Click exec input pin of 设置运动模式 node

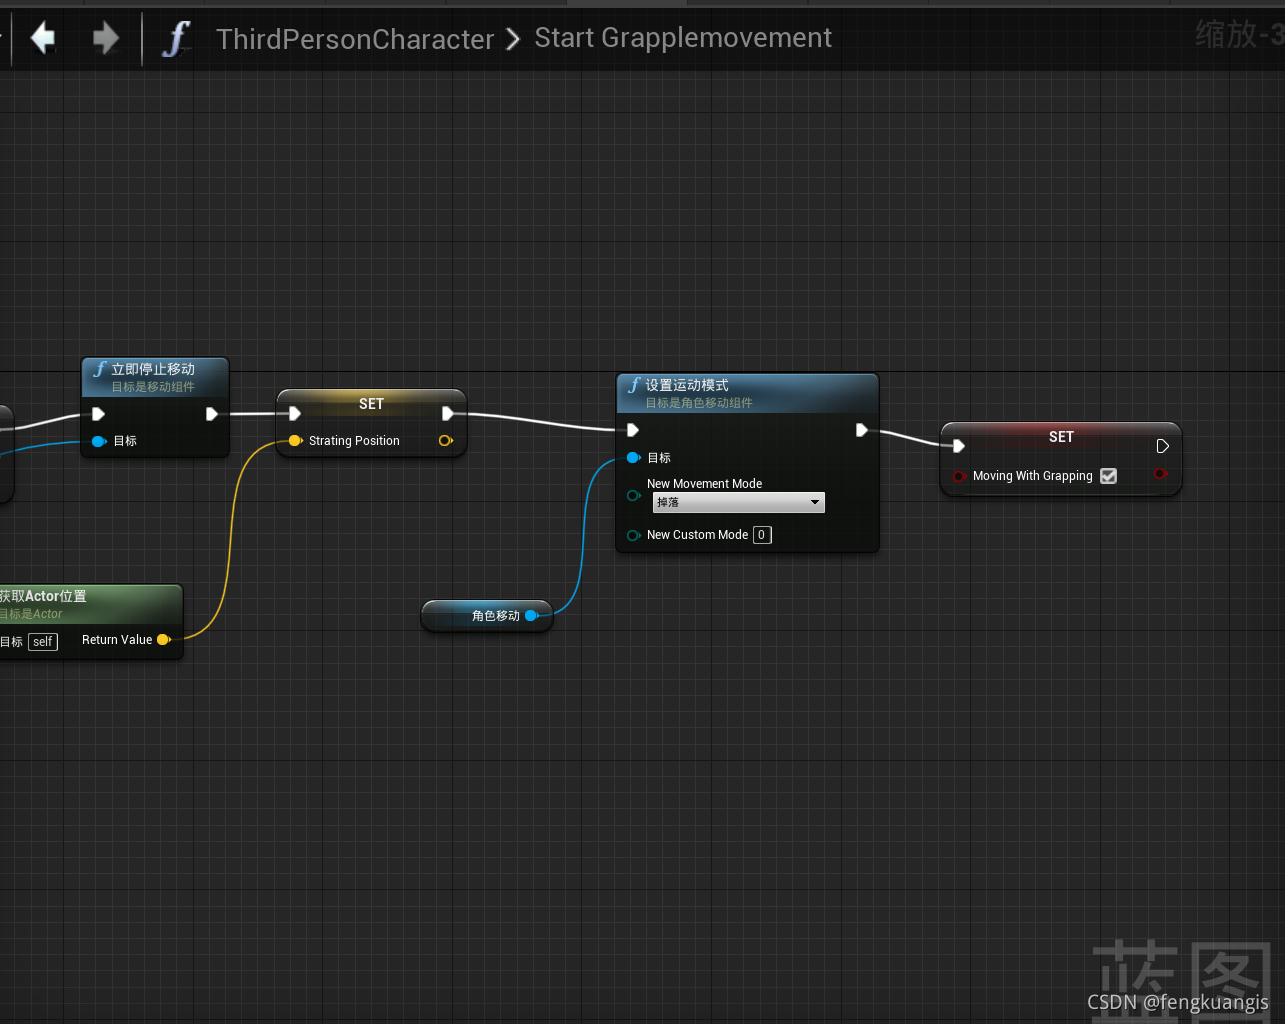pyautogui.click(x=633, y=430)
